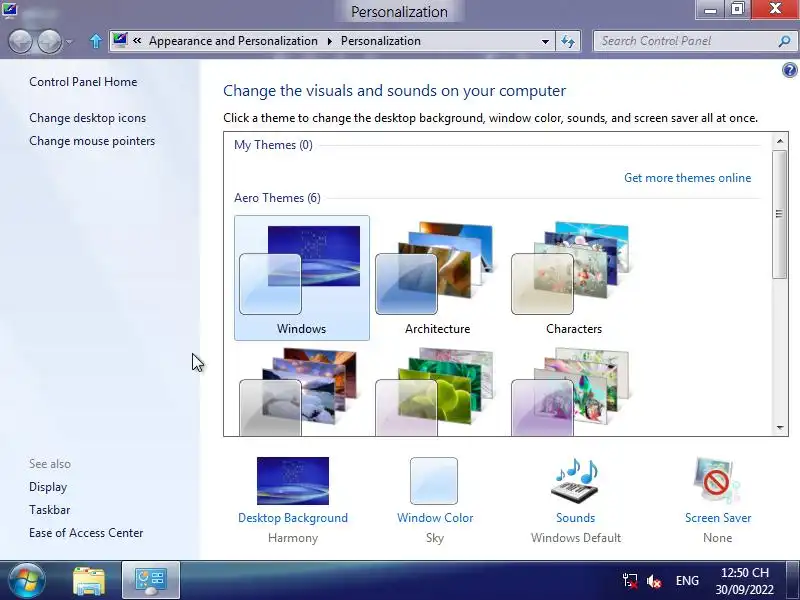The width and height of the screenshot is (800, 600).
Task: Open the Windows Start menu orb
Action: [x=26, y=581]
